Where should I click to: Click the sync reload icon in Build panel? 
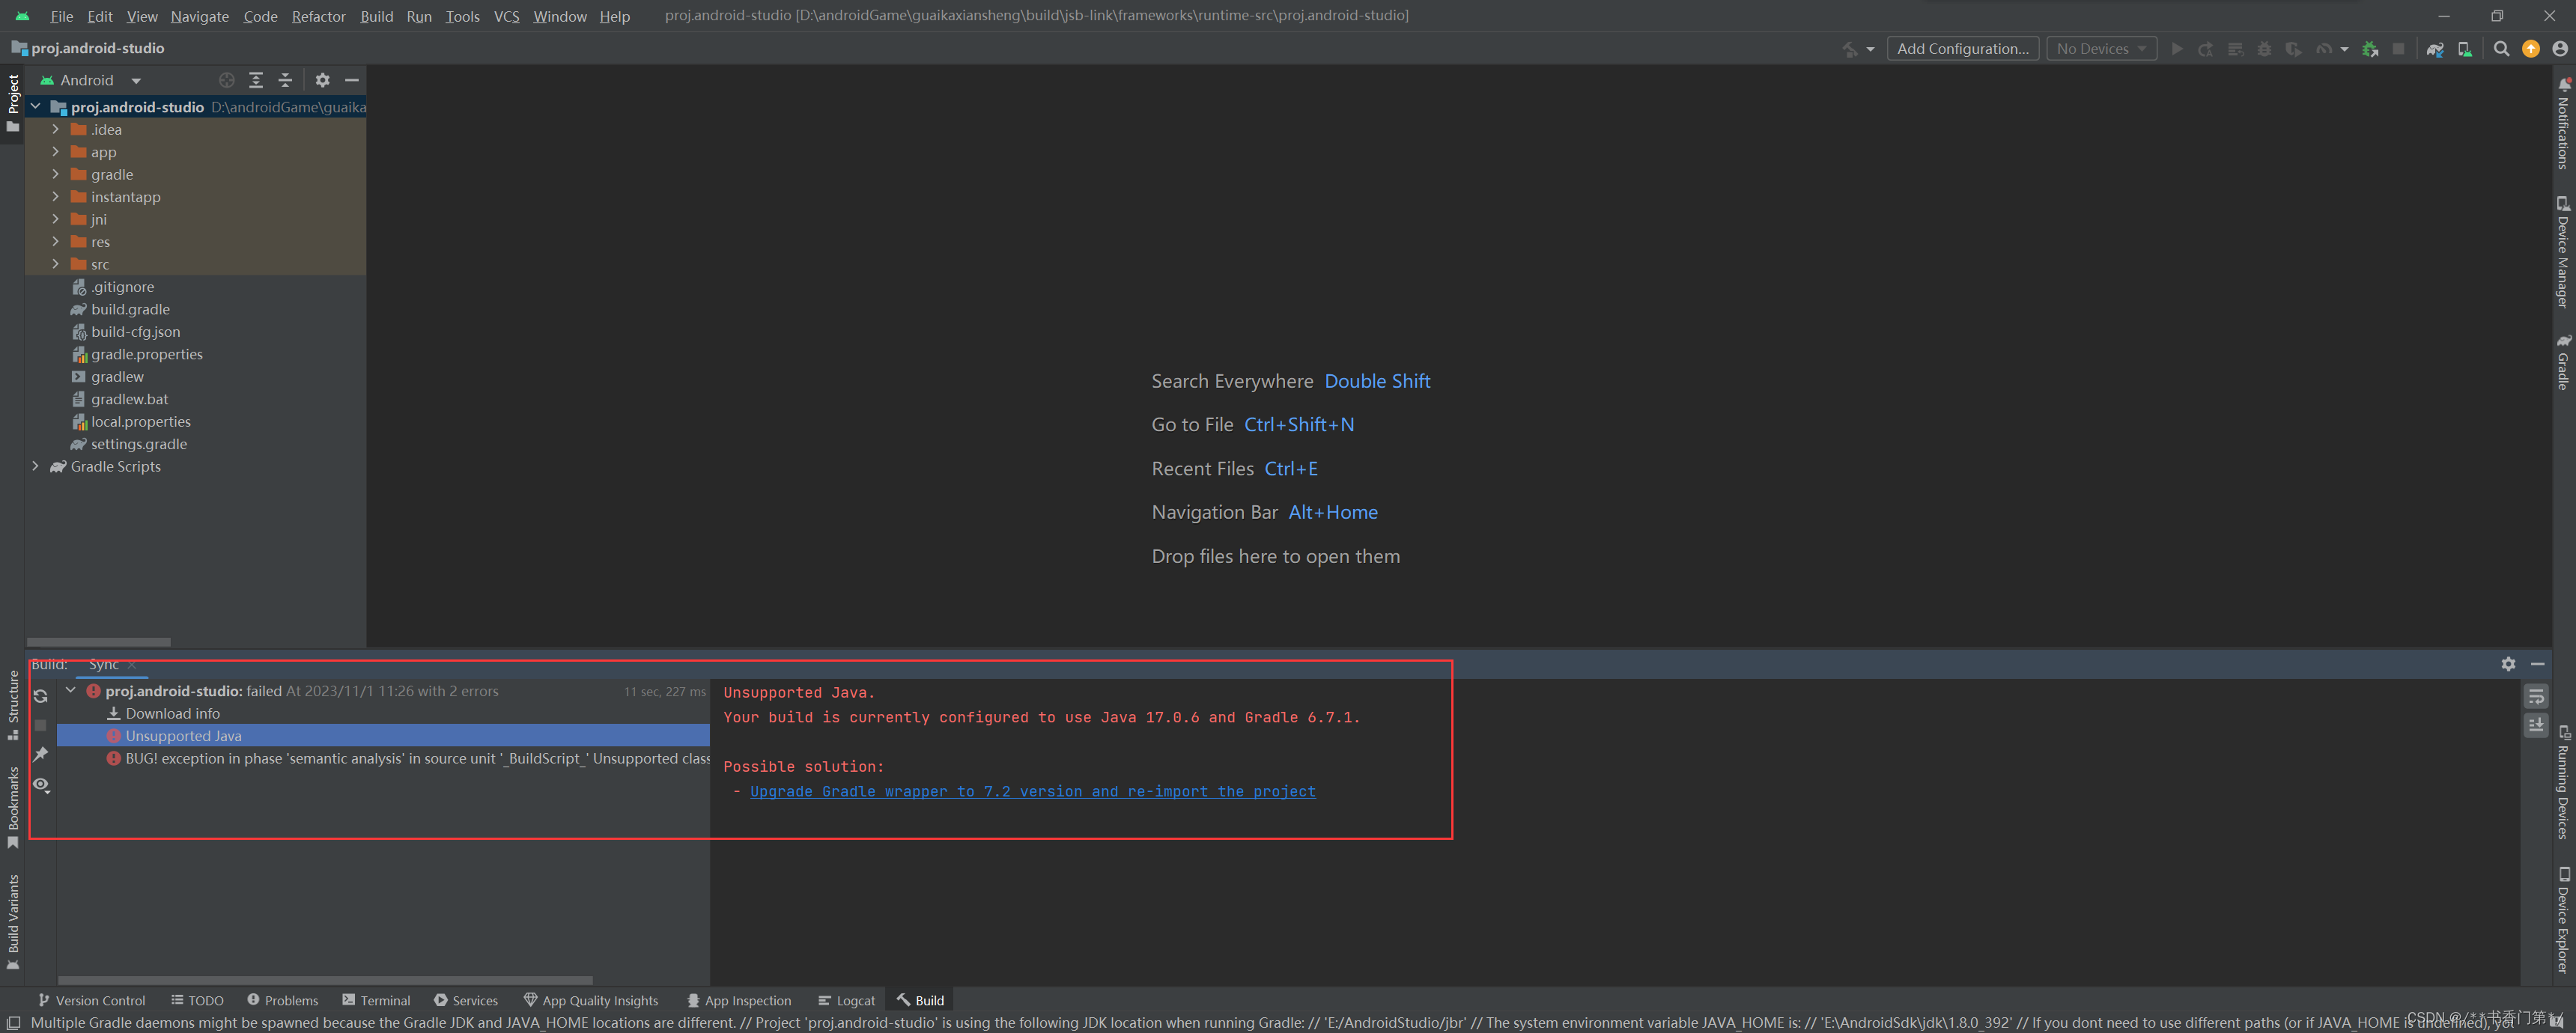(41, 696)
